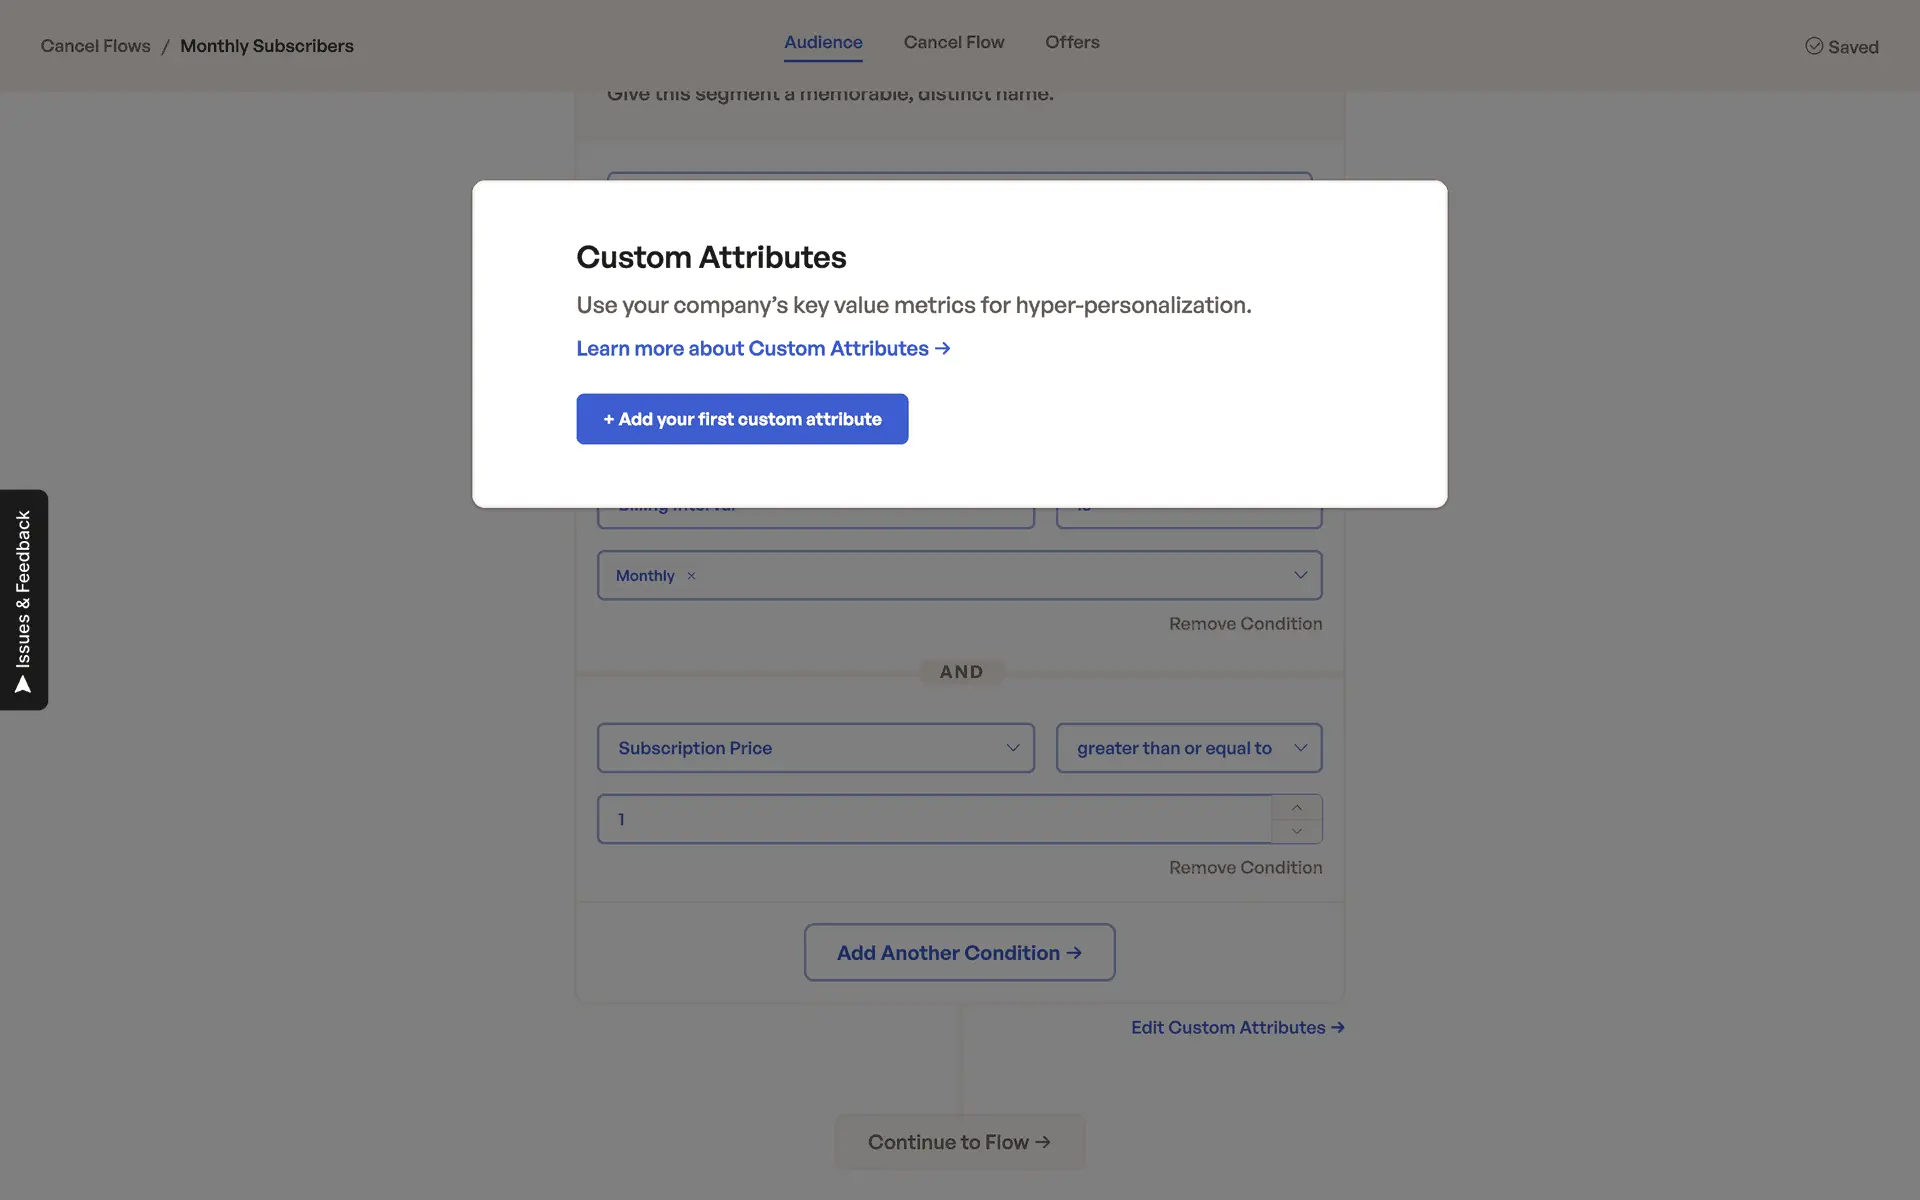The image size is (1920, 1200).
Task: Switch to the Audience tab
Action: pos(823,42)
